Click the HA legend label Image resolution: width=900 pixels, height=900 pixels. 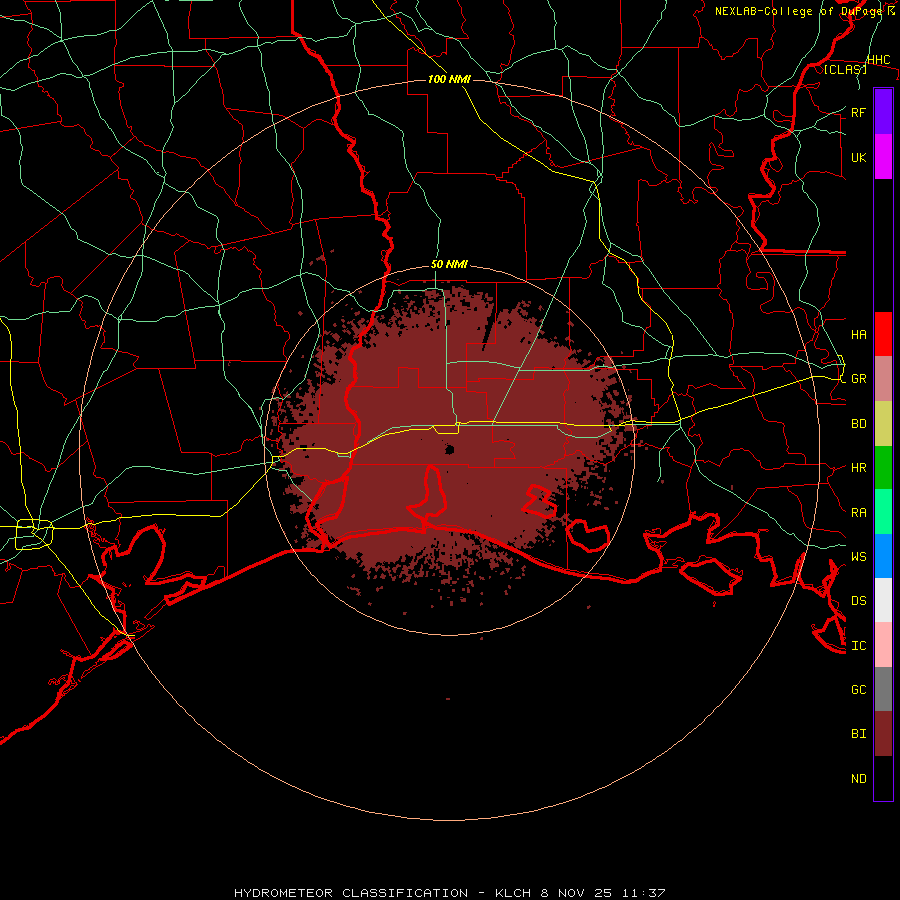tap(858, 334)
